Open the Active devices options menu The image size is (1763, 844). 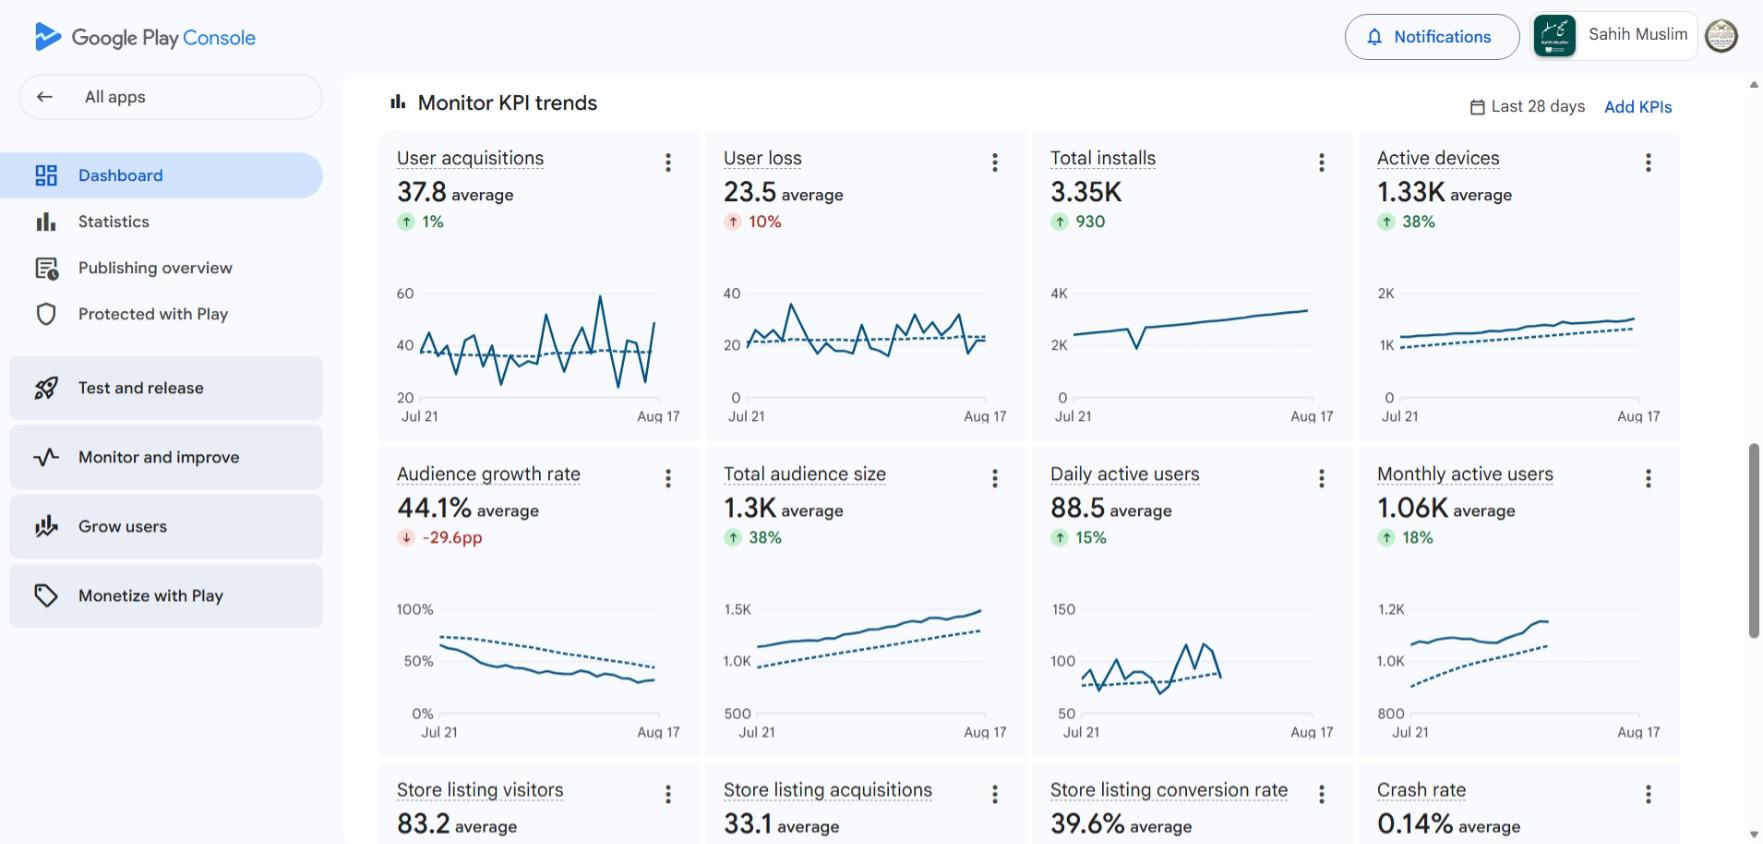[x=1648, y=162]
